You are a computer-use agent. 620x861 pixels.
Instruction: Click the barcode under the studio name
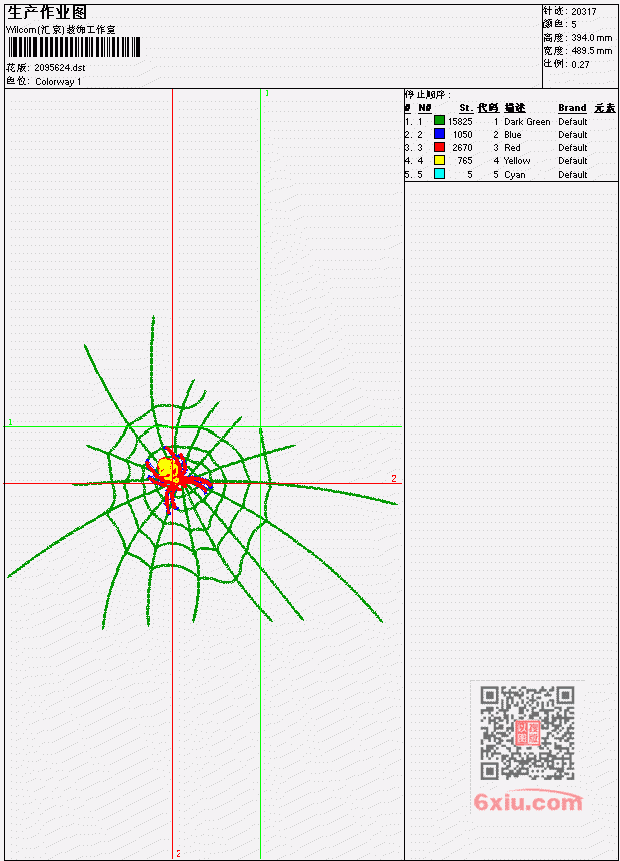(74, 47)
